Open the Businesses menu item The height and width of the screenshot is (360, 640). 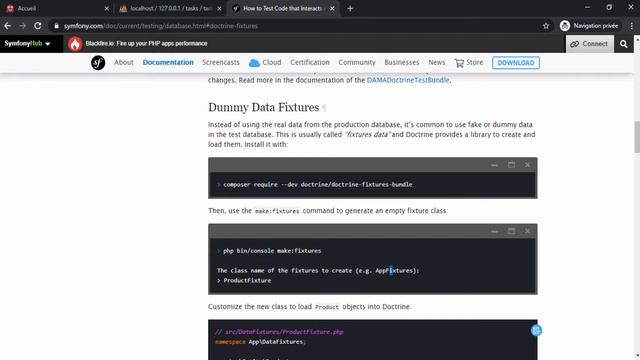coord(402,62)
